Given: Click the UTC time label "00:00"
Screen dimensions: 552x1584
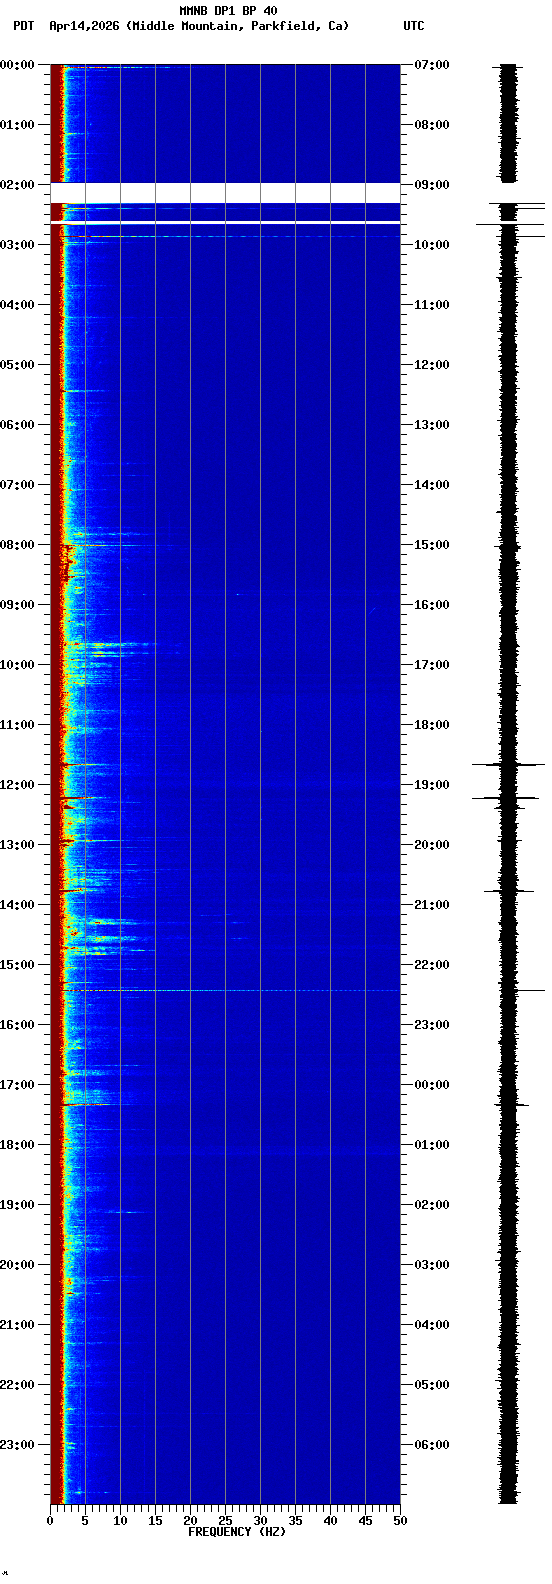Looking at the screenshot, I should coord(432,1085).
